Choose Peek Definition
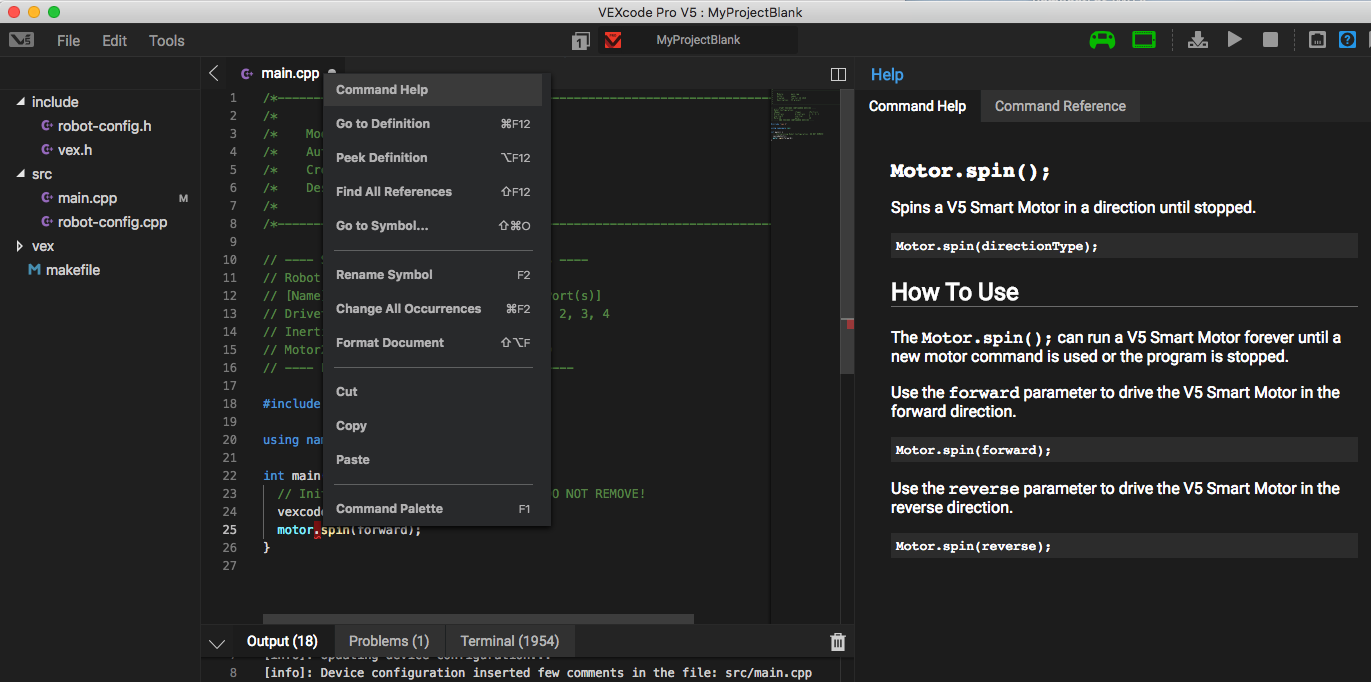Viewport: 1371px width, 682px height. pyautogui.click(x=433, y=158)
